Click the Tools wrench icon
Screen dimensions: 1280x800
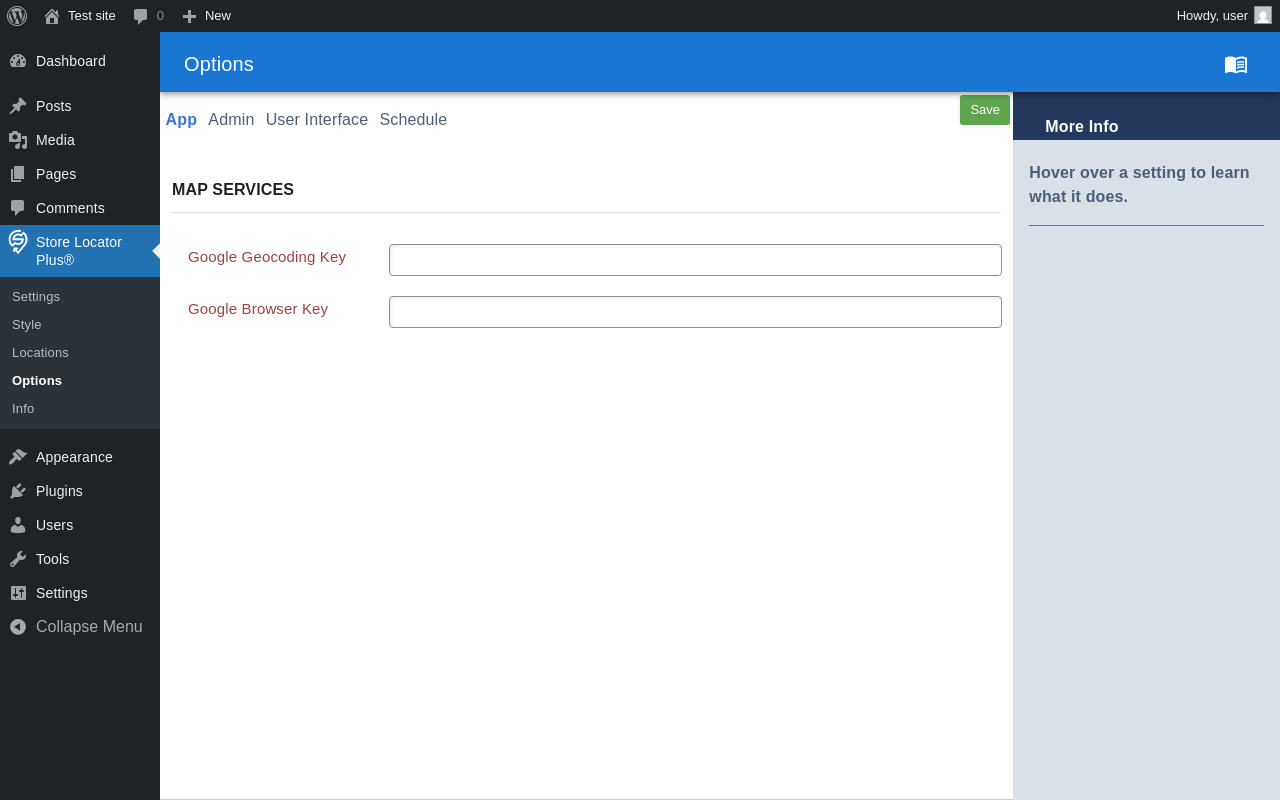click(18, 559)
